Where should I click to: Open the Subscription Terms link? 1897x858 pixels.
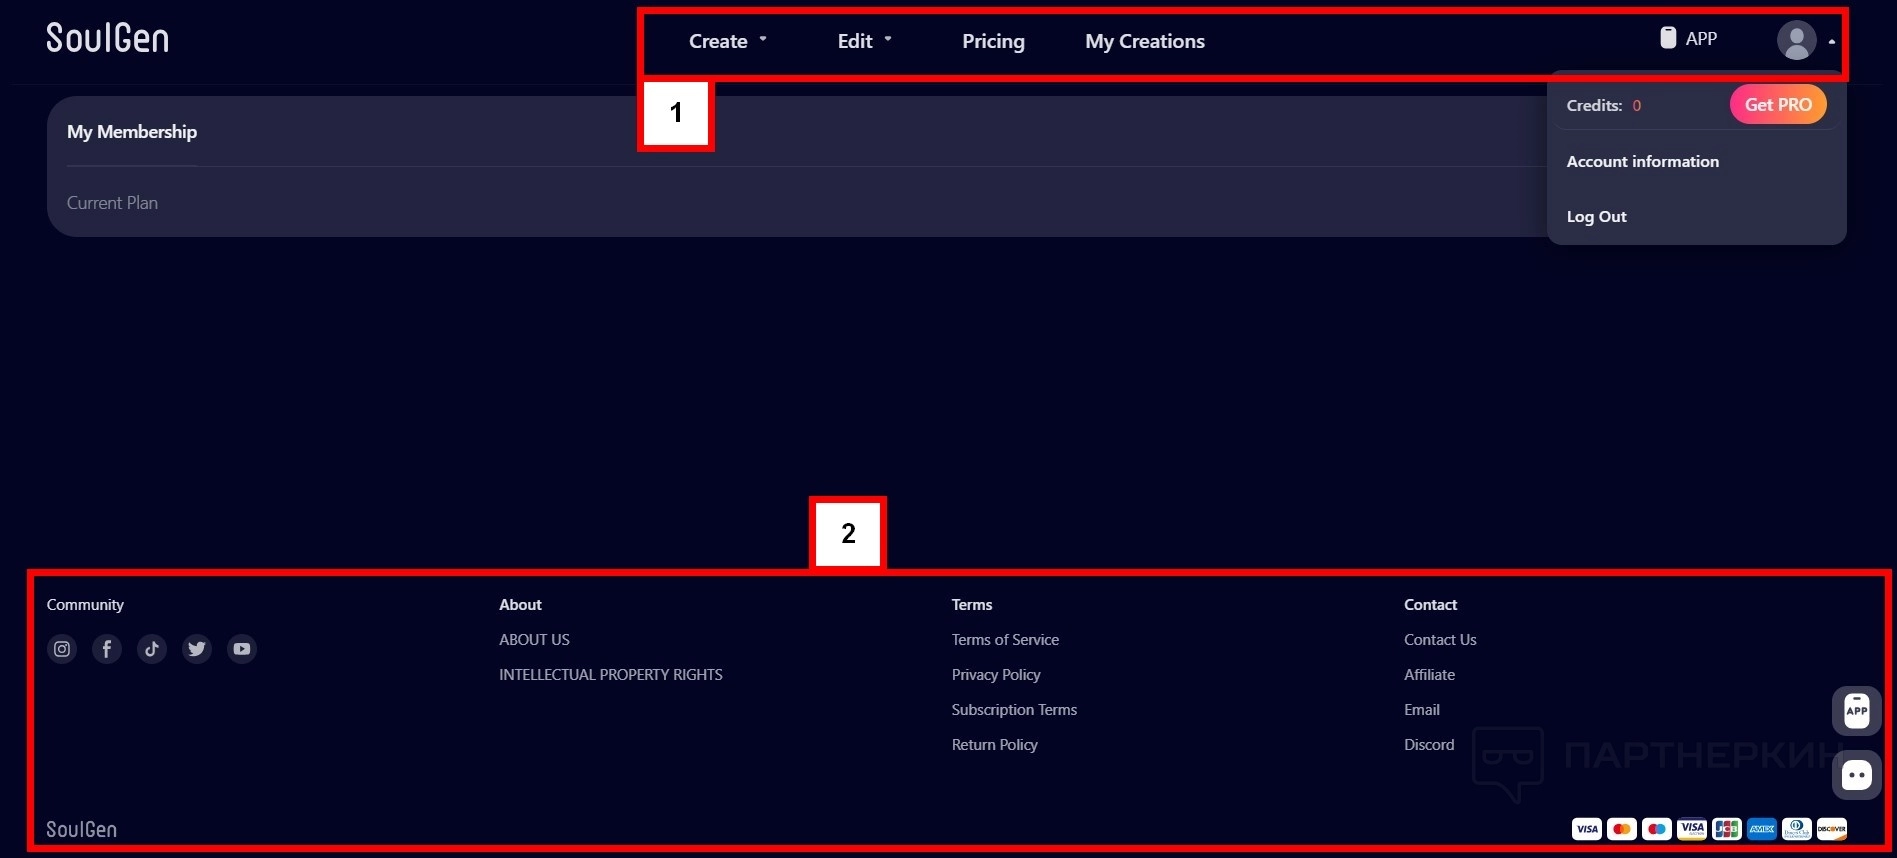(x=1014, y=710)
